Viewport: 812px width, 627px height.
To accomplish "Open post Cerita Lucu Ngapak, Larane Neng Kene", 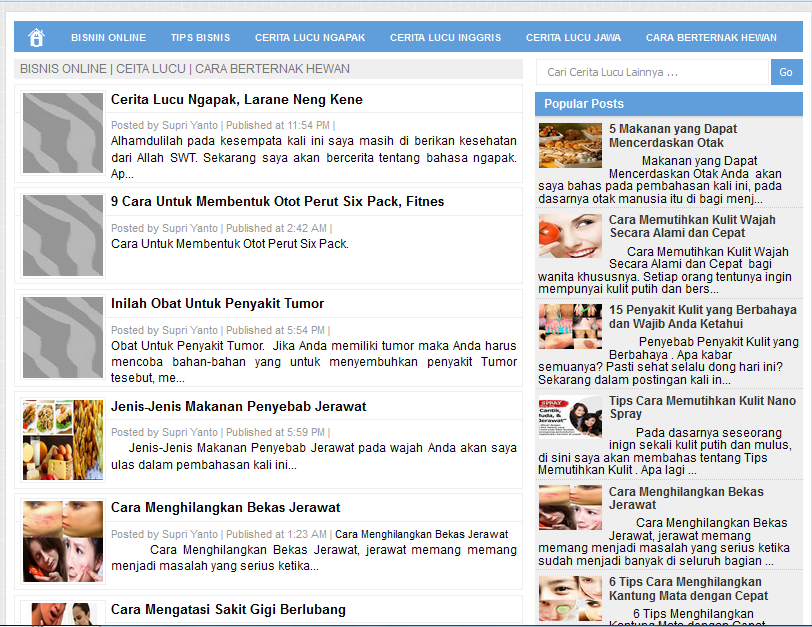I will (x=237, y=99).
